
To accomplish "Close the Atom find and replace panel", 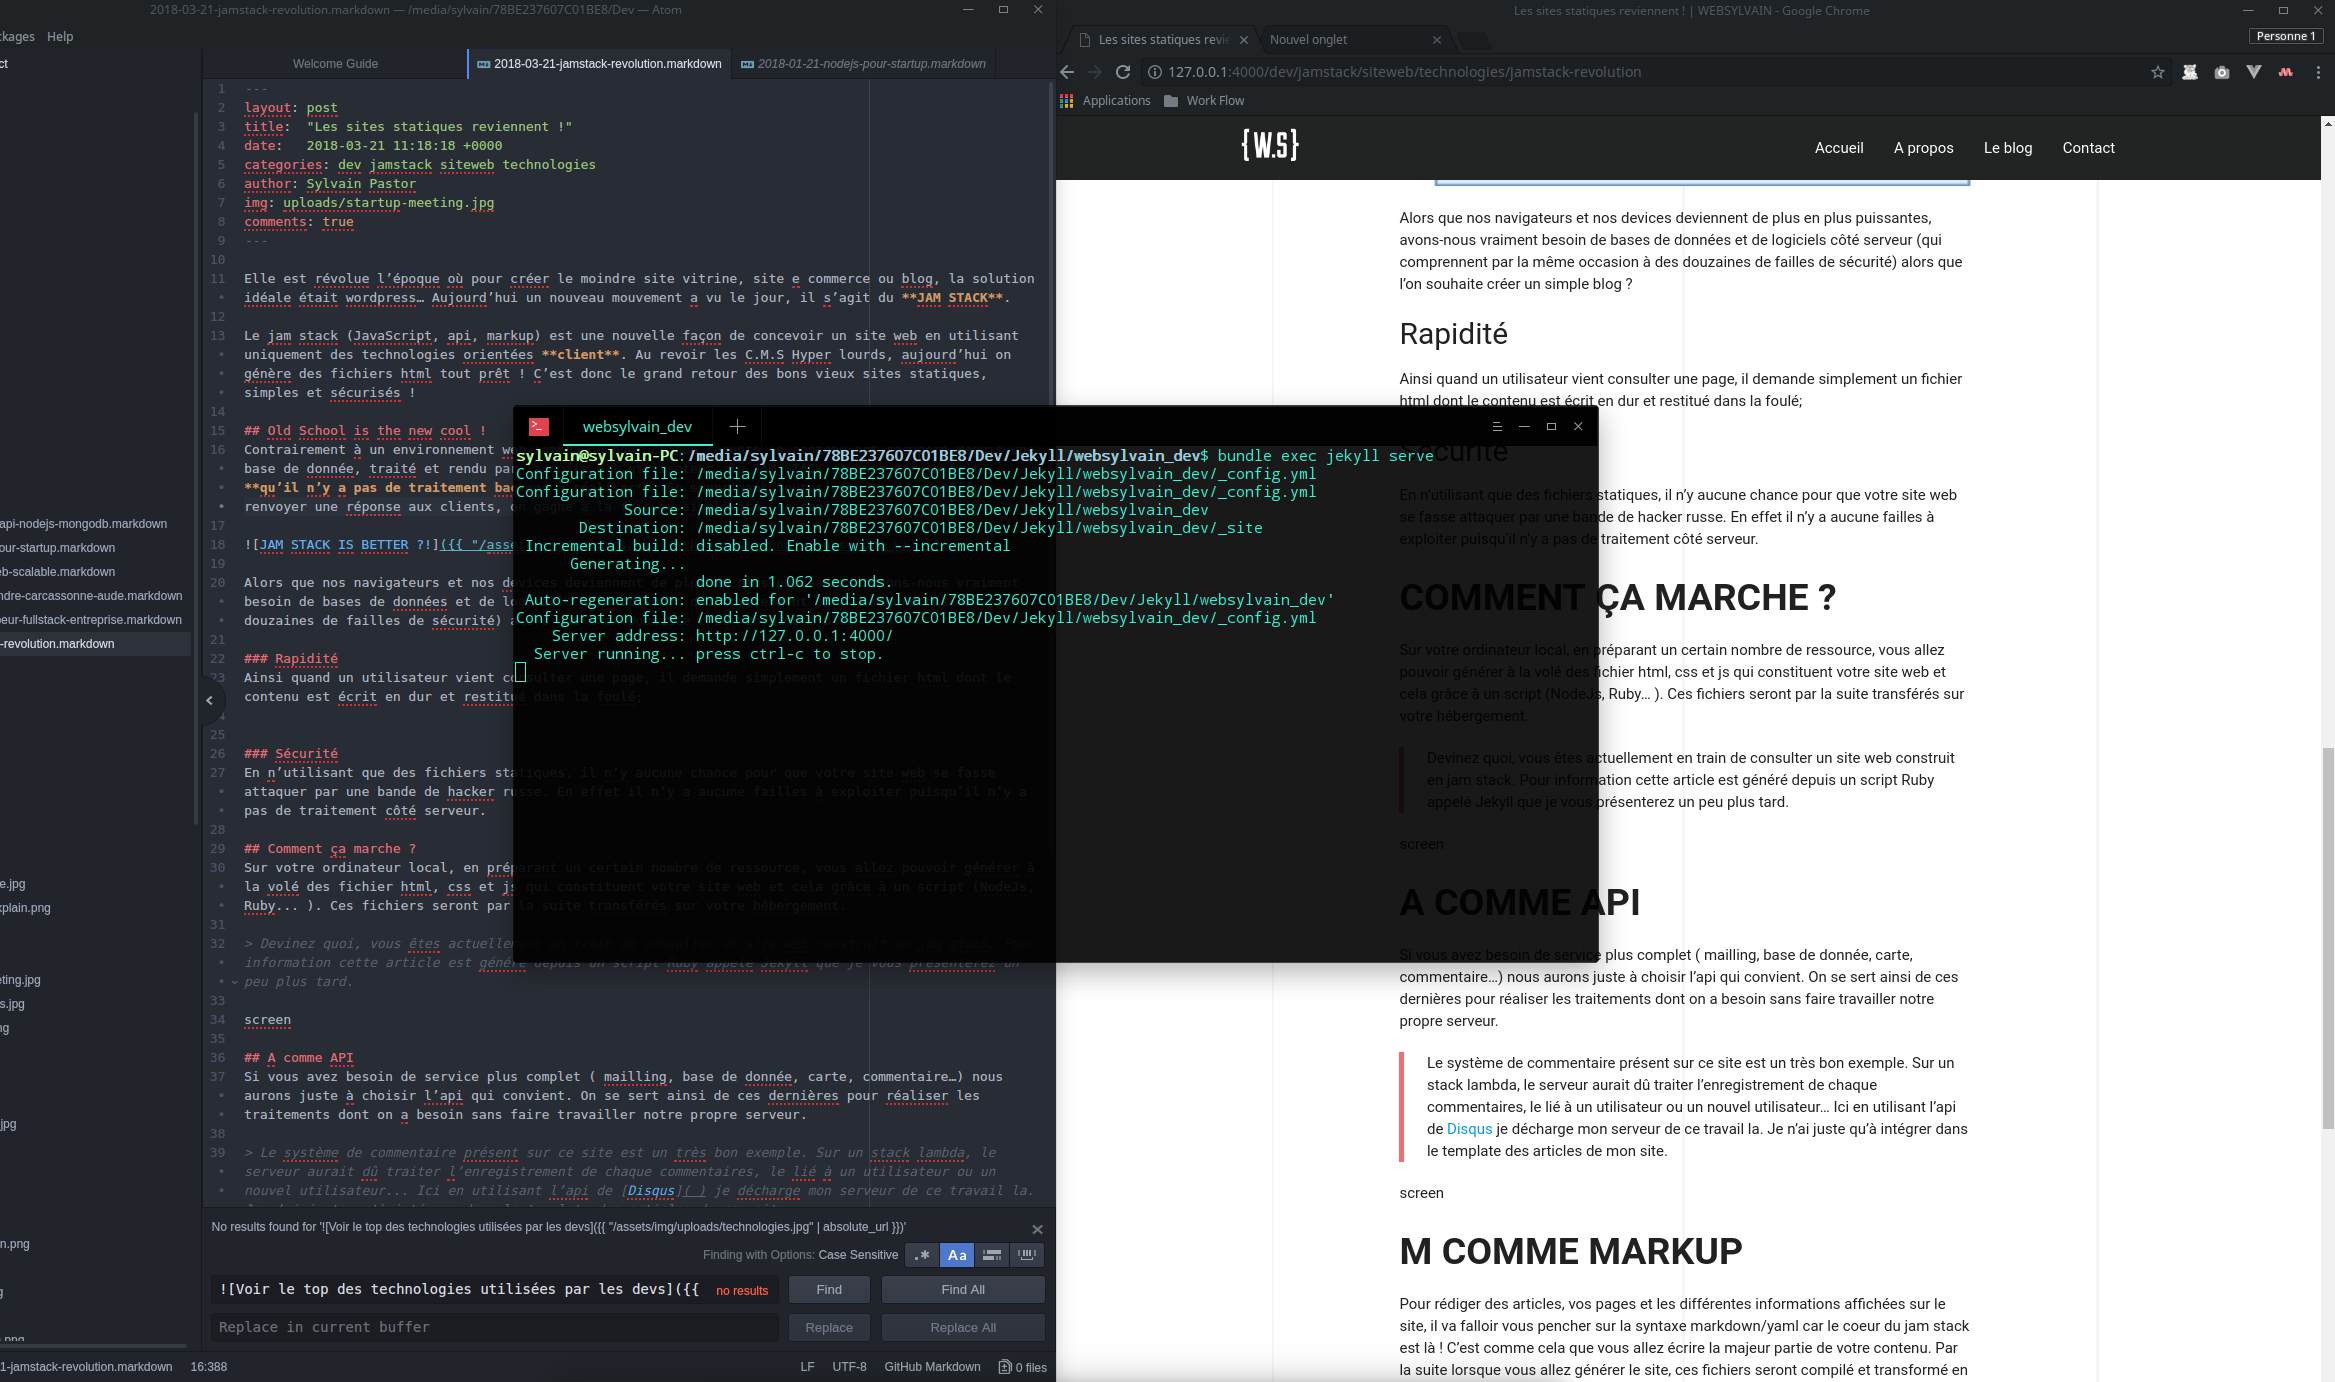I will click(1037, 1229).
